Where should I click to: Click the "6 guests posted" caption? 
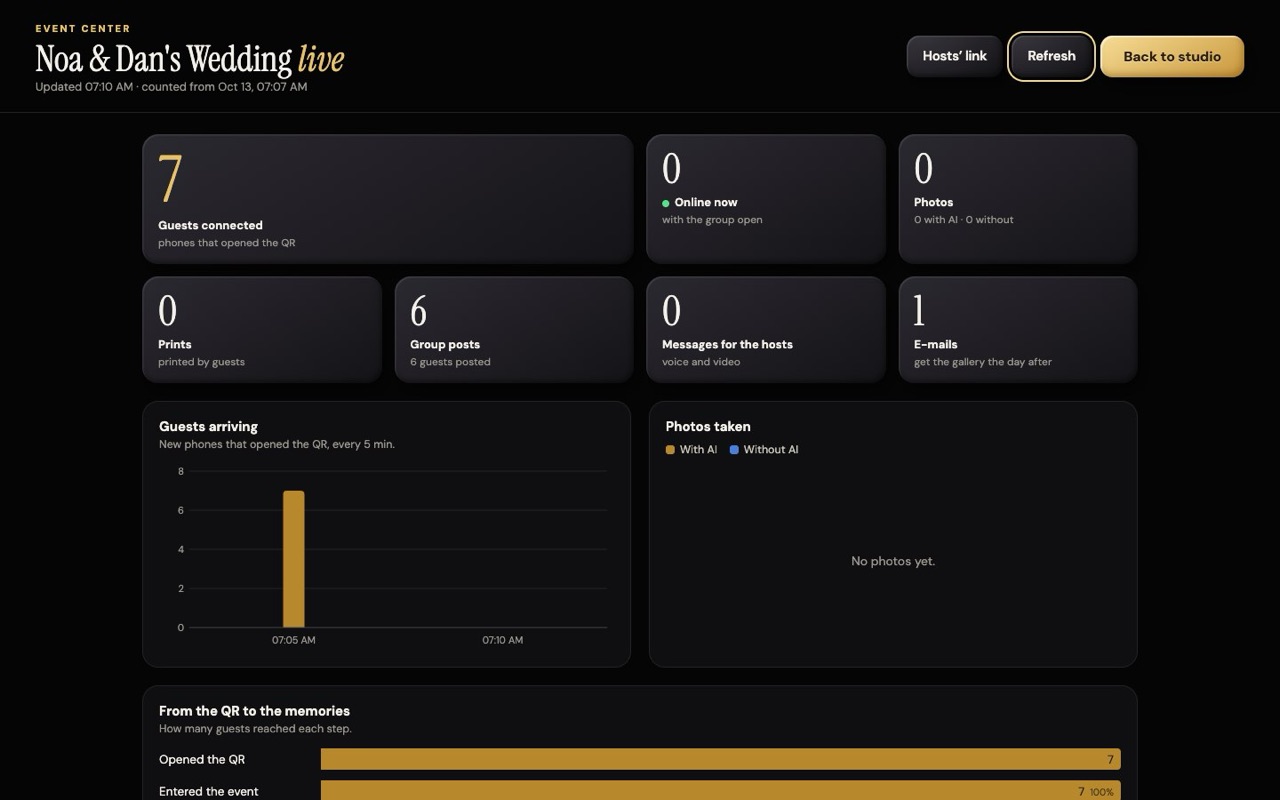click(450, 362)
